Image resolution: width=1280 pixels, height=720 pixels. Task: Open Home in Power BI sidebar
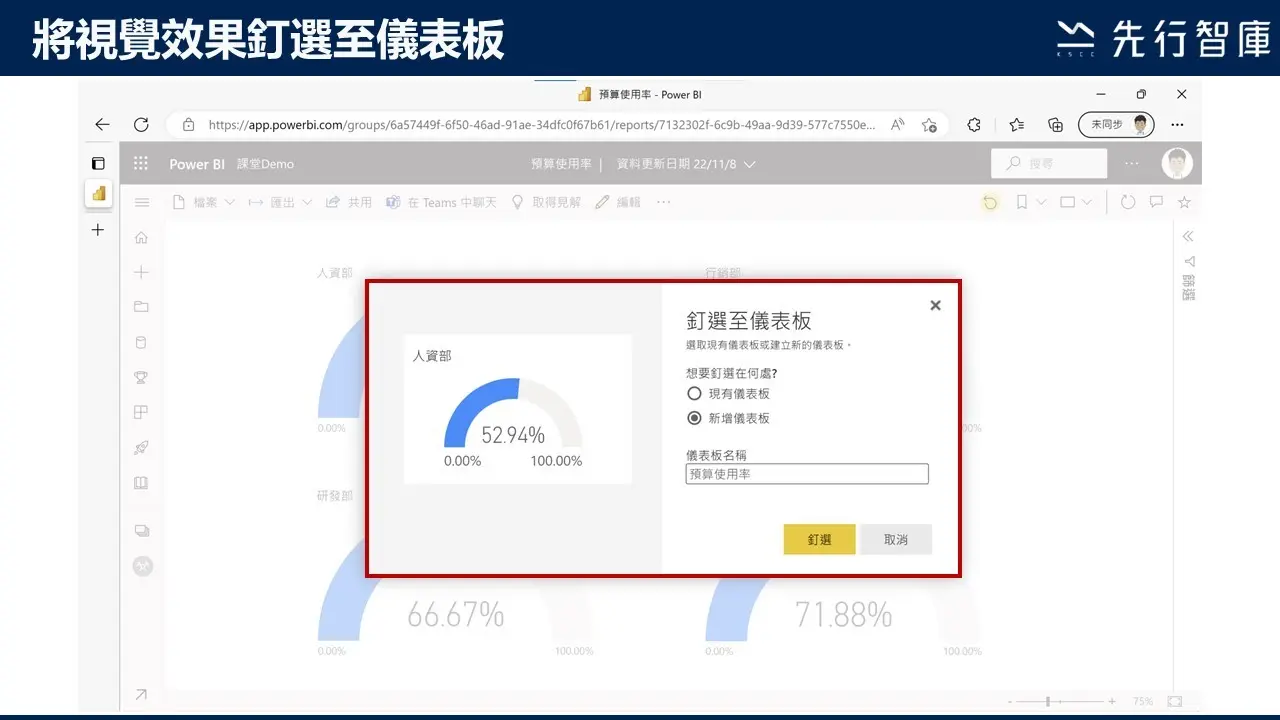pos(141,238)
